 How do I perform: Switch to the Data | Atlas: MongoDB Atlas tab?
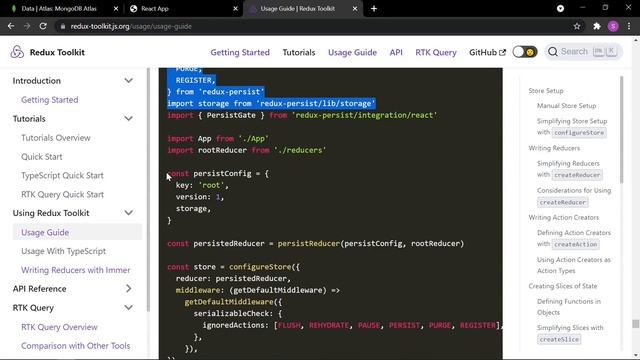[59, 9]
